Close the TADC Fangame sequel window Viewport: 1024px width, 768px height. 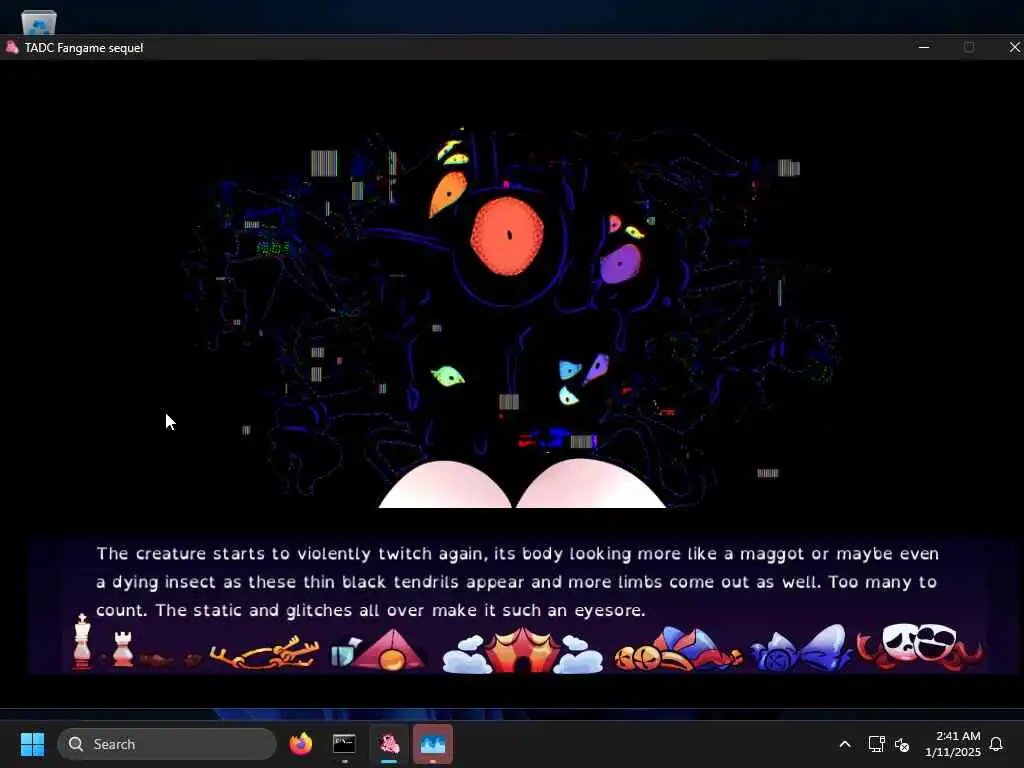(x=1014, y=47)
